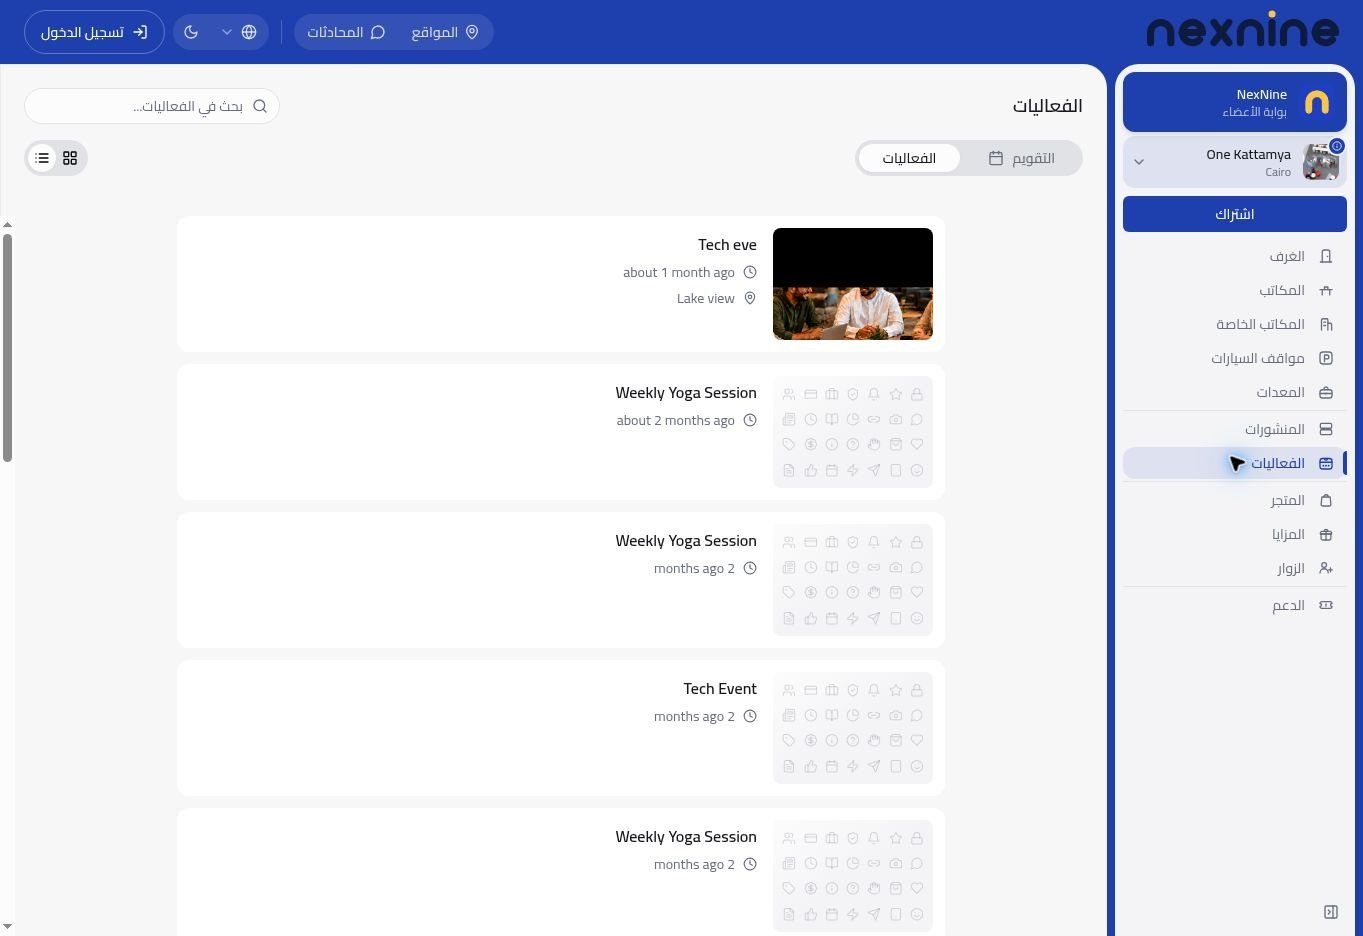The image size is (1363, 936).
Task: Click the المعدات briefcase icon
Action: pyautogui.click(x=1326, y=392)
